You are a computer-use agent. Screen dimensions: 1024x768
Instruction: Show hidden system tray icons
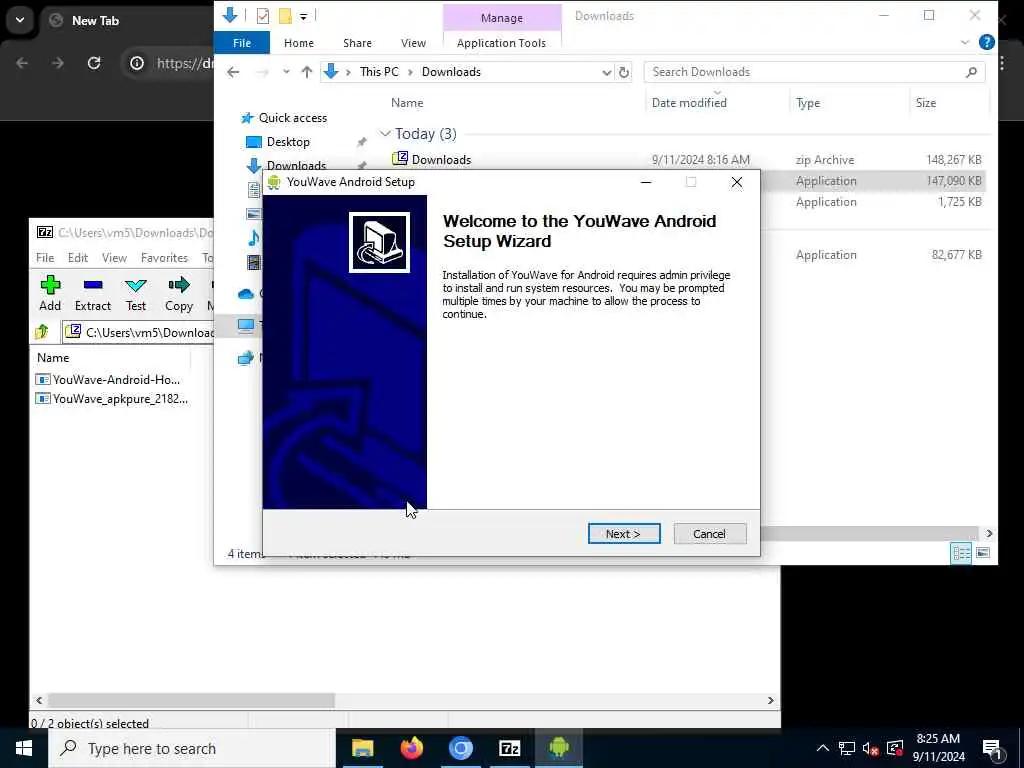(823, 748)
